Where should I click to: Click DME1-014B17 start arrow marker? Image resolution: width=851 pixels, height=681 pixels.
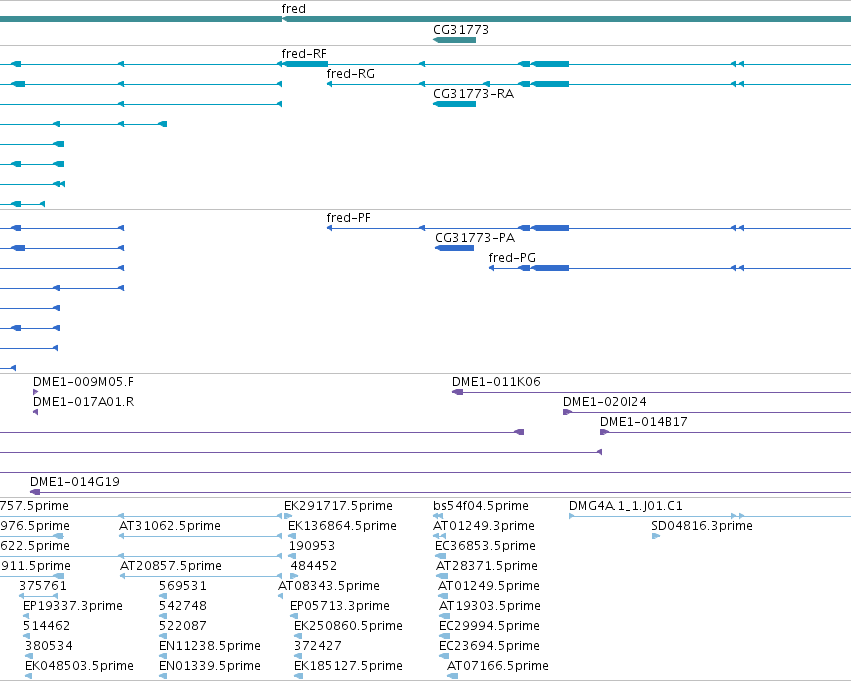(x=605, y=432)
